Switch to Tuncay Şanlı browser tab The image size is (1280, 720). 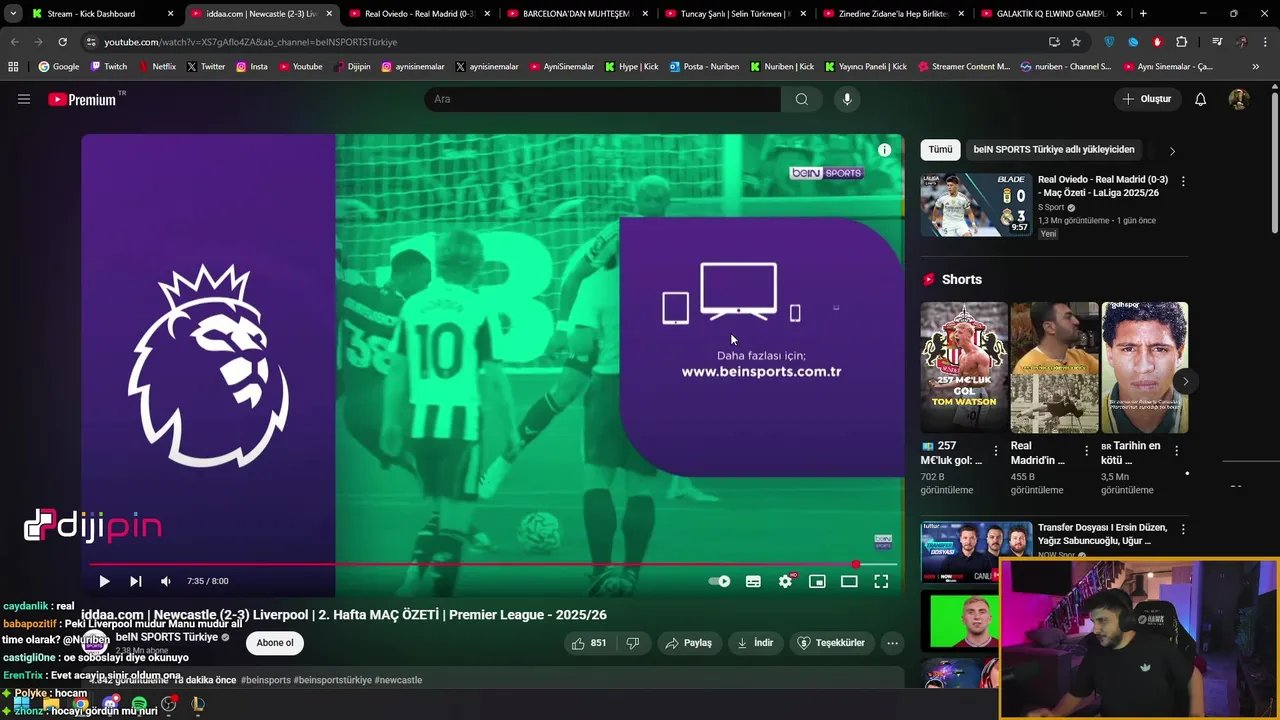point(736,14)
